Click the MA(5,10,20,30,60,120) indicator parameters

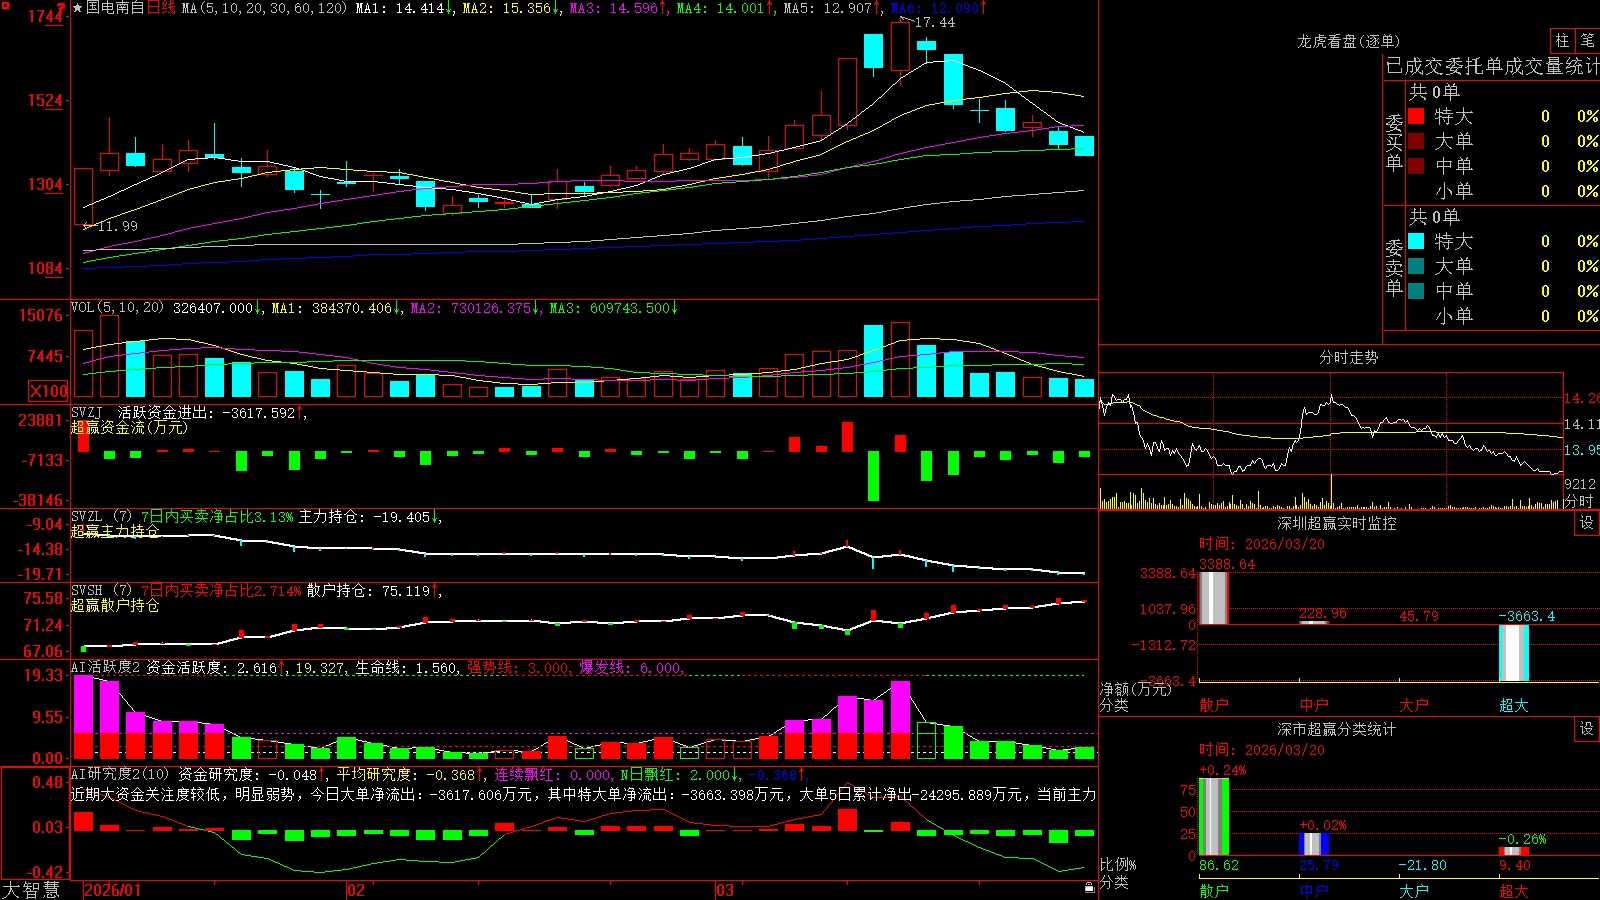pos(264,8)
